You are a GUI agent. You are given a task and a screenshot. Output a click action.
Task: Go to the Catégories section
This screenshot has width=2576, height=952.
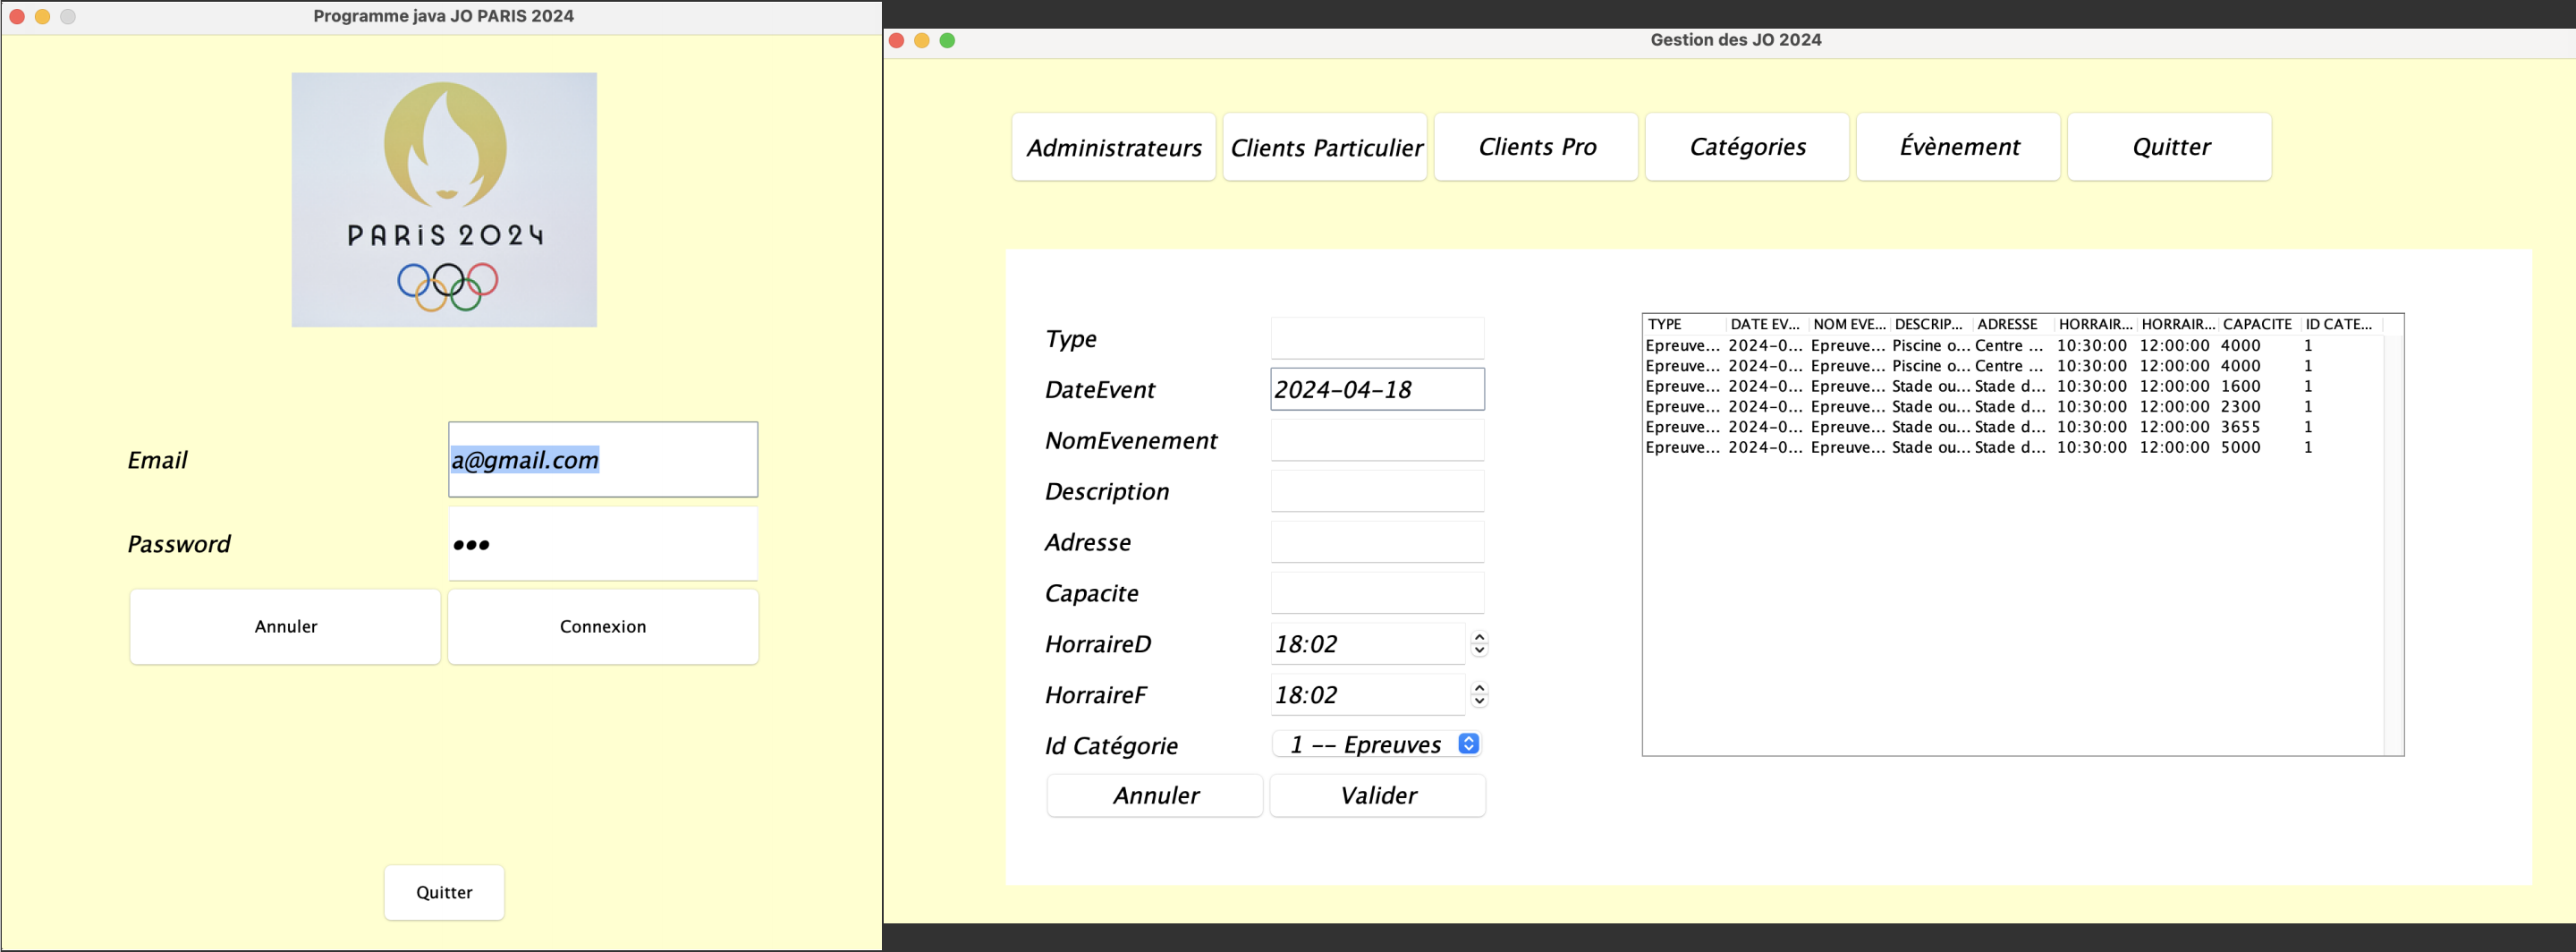click(x=1747, y=147)
